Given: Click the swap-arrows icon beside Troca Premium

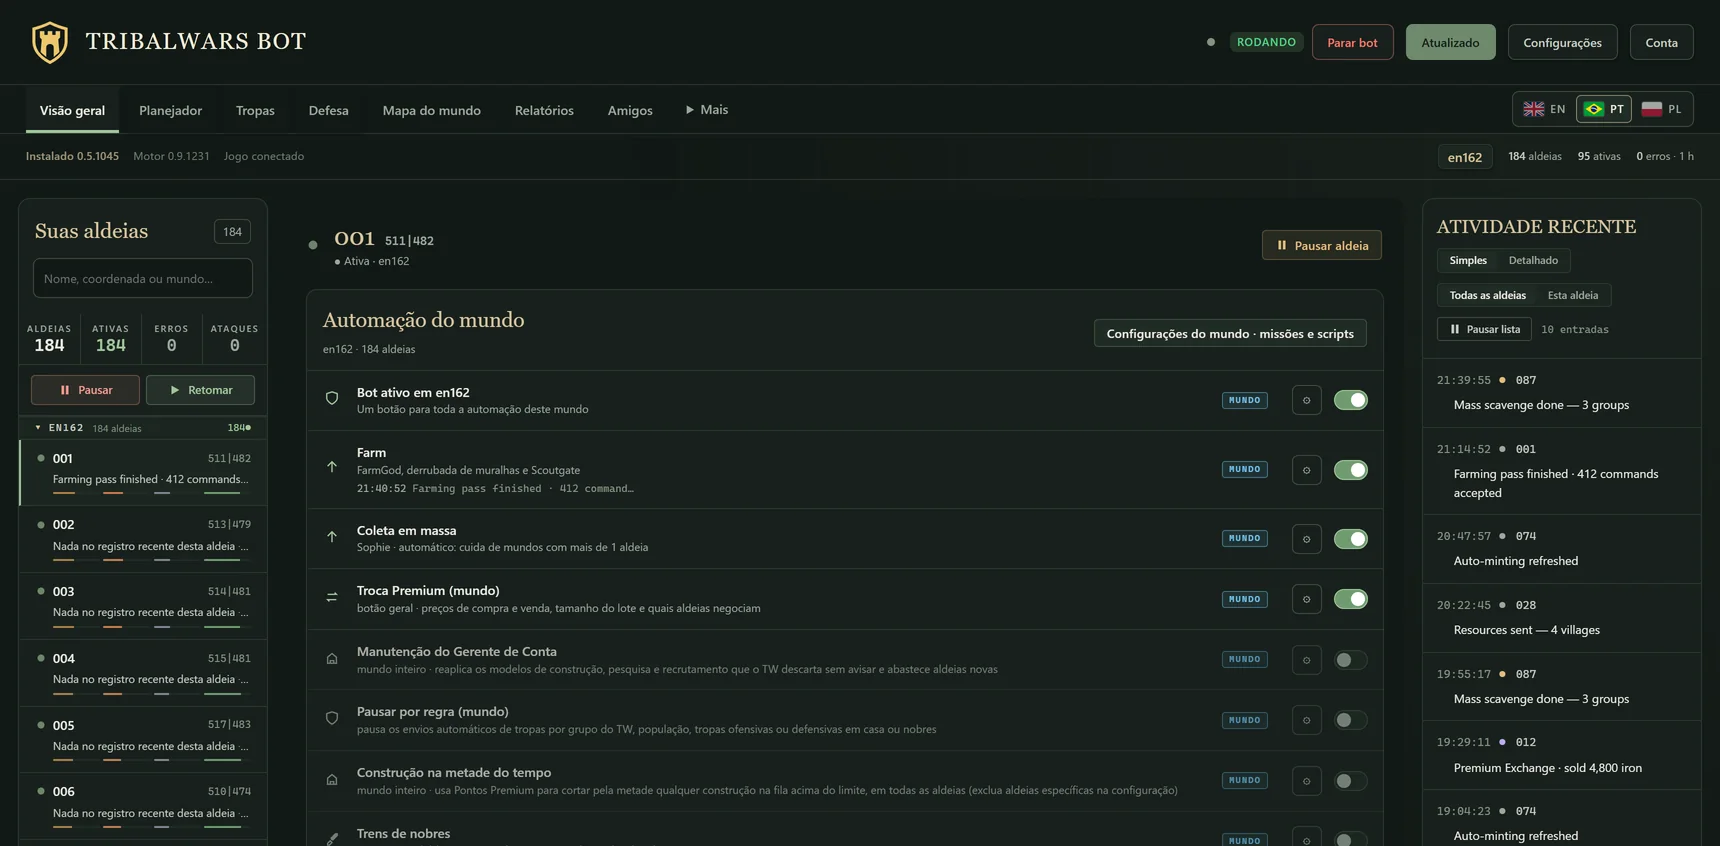Looking at the screenshot, I should click(x=332, y=597).
